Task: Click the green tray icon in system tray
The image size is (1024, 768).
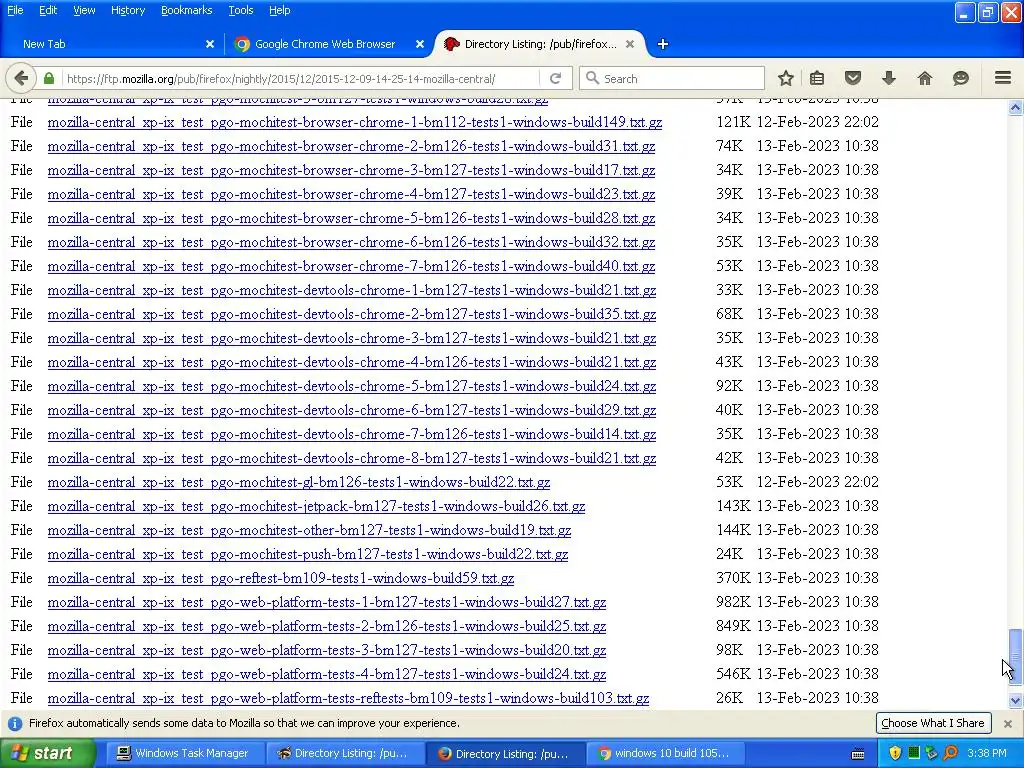Action: [914, 753]
